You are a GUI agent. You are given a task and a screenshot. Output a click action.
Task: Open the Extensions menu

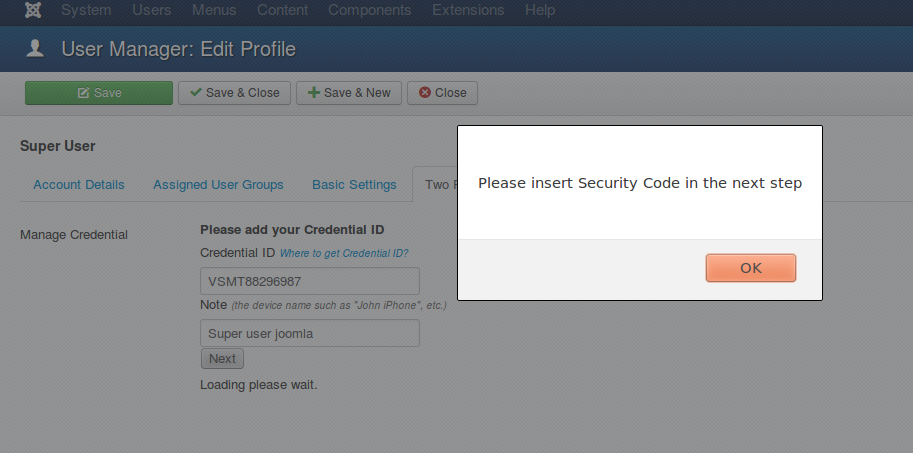pyautogui.click(x=468, y=10)
